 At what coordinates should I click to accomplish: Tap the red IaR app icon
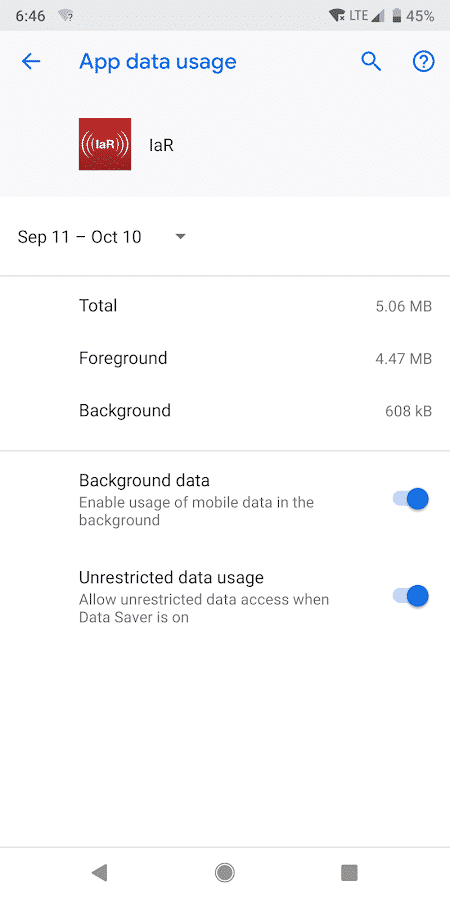[105, 144]
